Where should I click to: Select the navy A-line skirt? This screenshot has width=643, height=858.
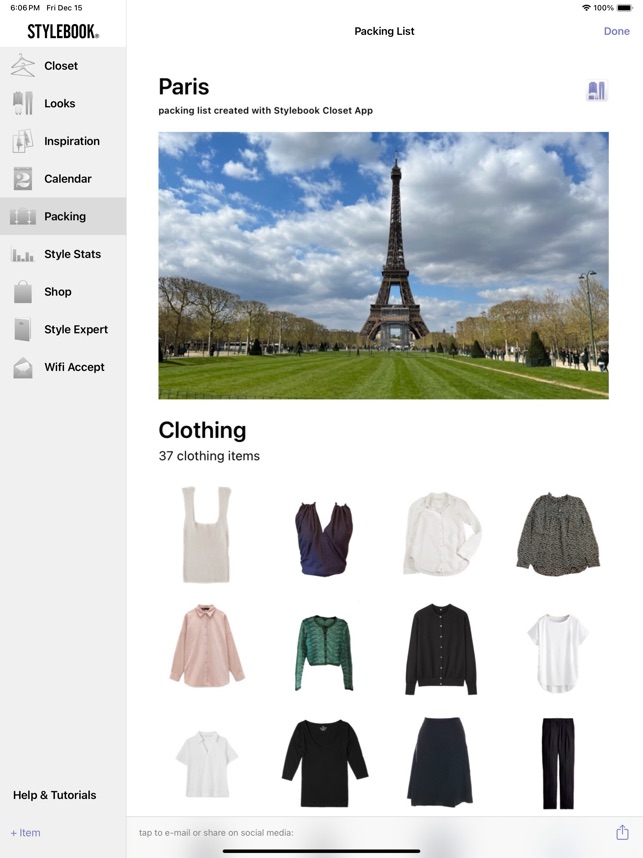(440, 762)
